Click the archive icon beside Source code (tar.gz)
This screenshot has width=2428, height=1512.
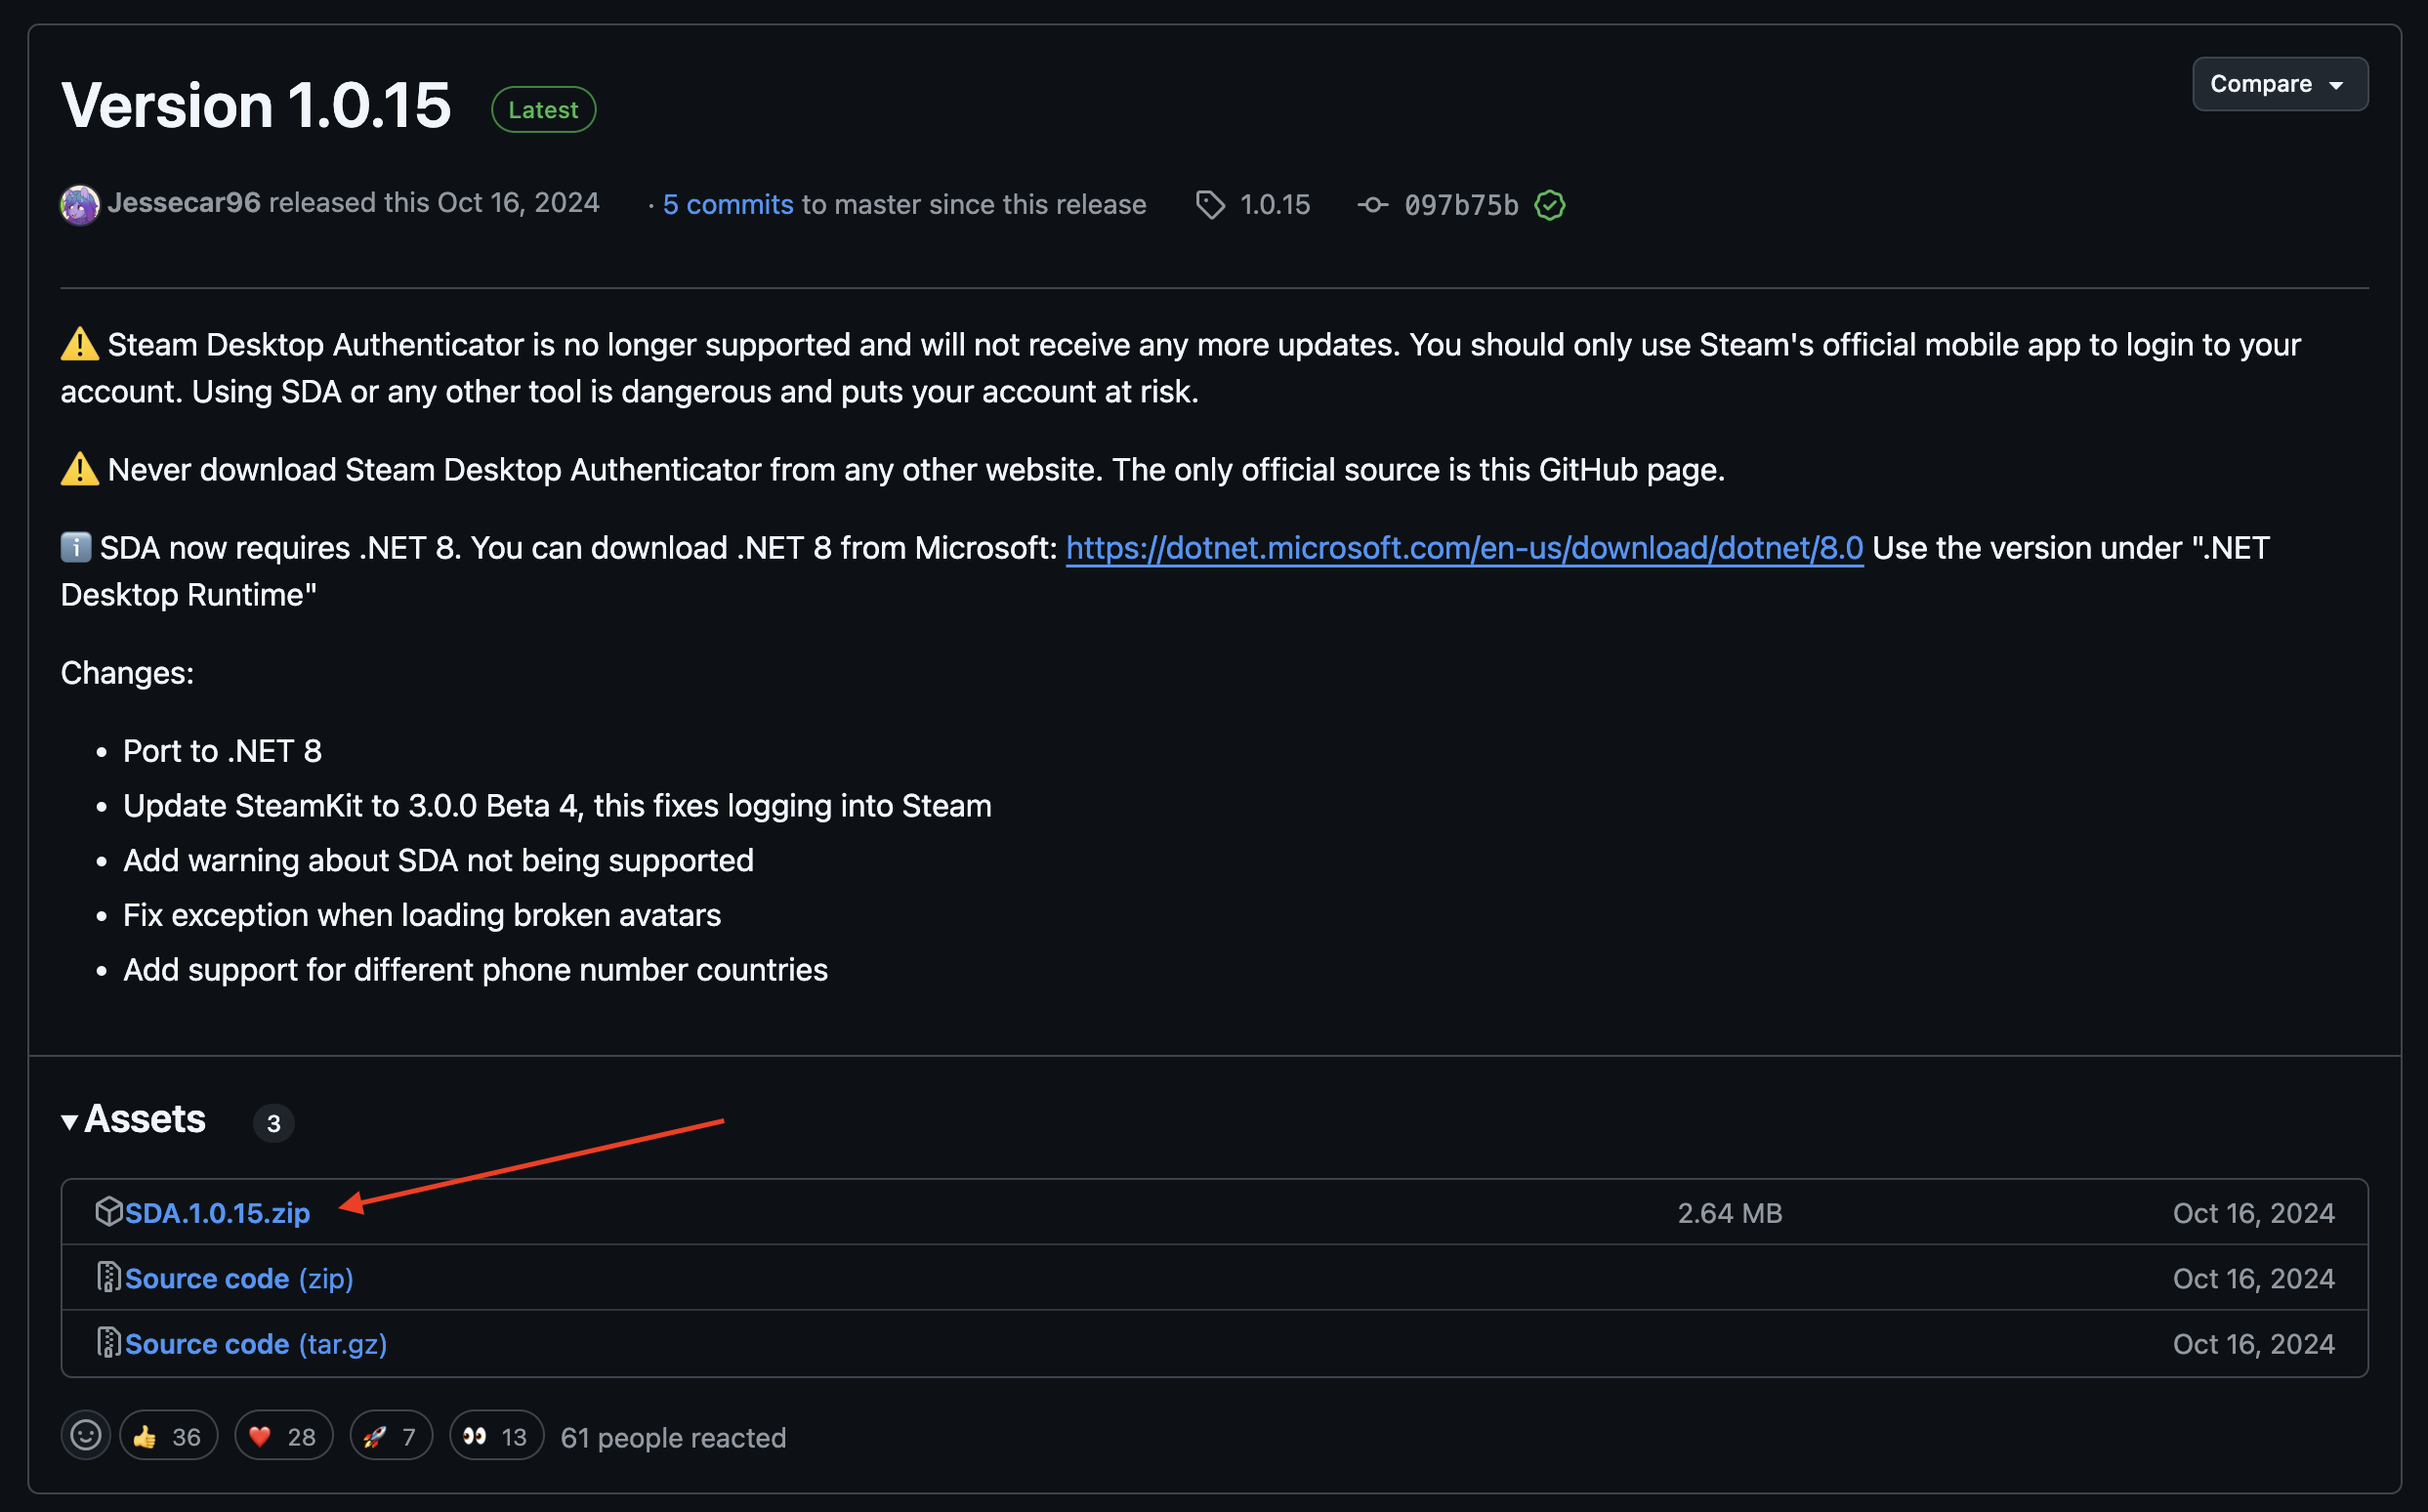click(108, 1342)
